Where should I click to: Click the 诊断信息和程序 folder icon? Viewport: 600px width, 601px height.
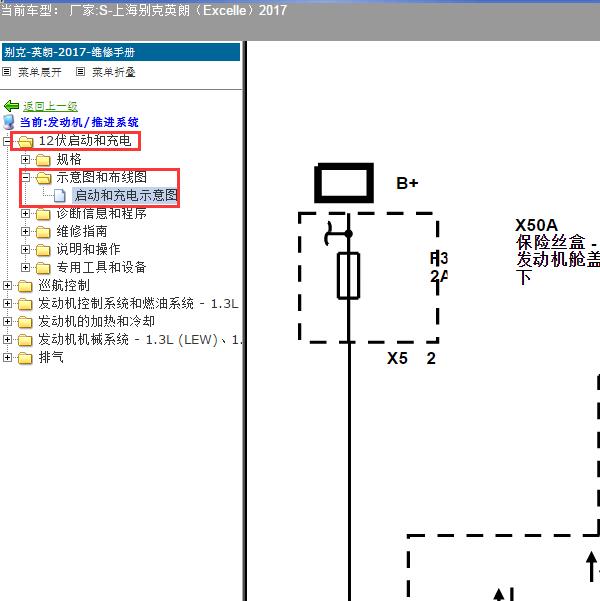[43, 214]
